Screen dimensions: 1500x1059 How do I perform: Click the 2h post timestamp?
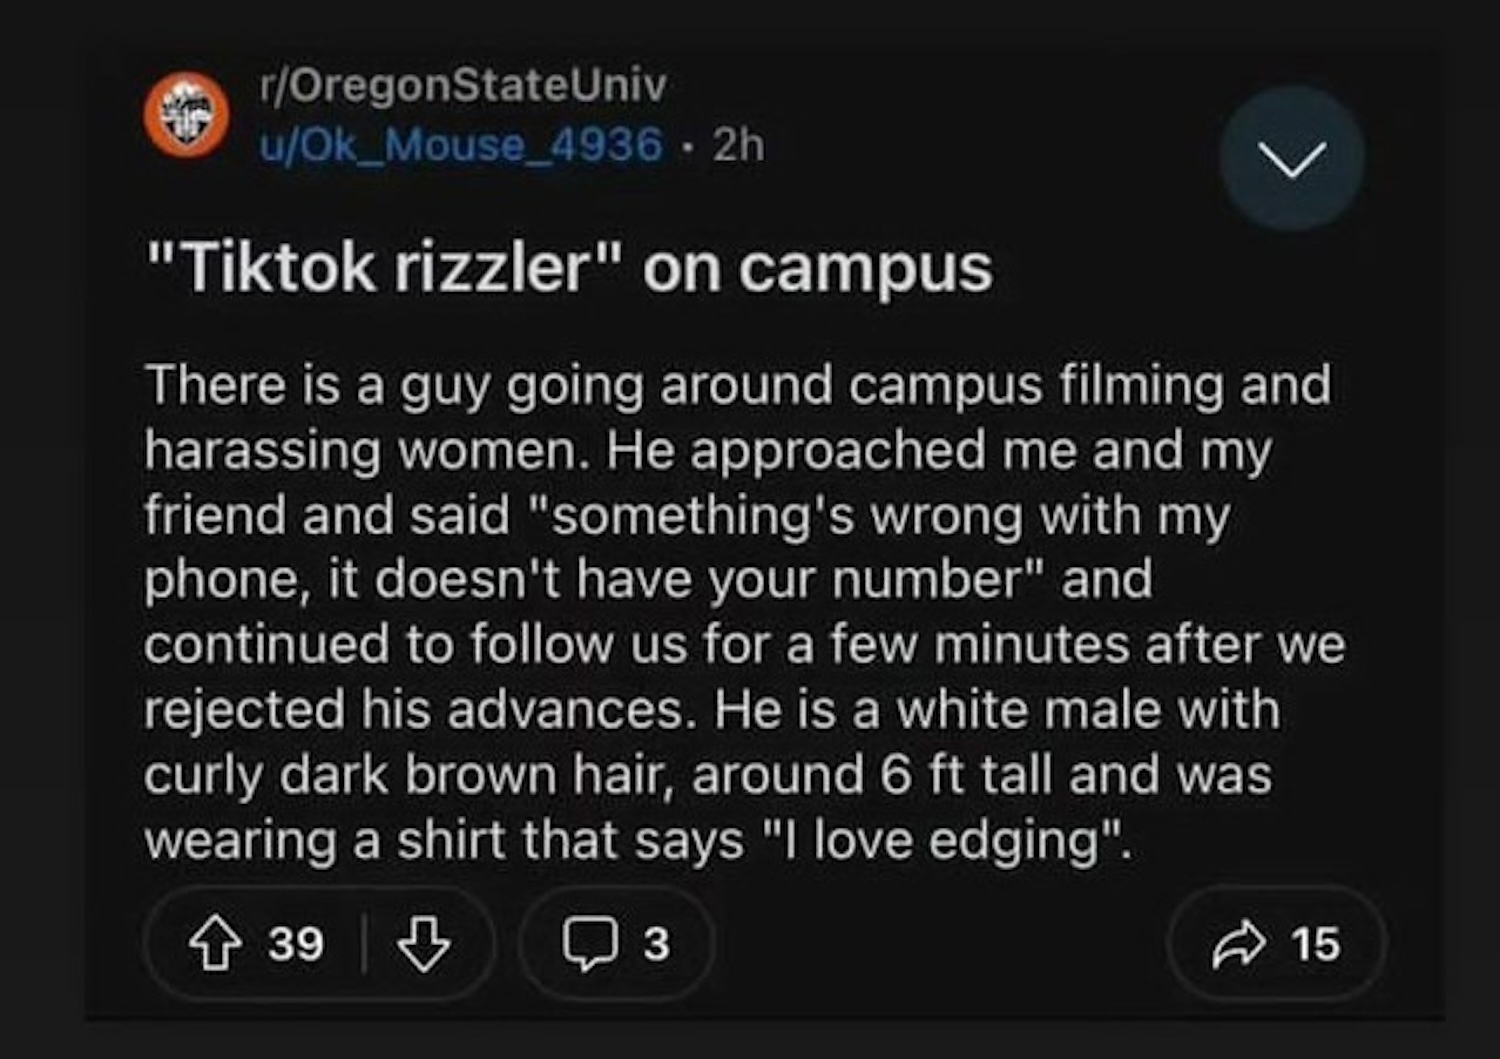(x=739, y=146)
